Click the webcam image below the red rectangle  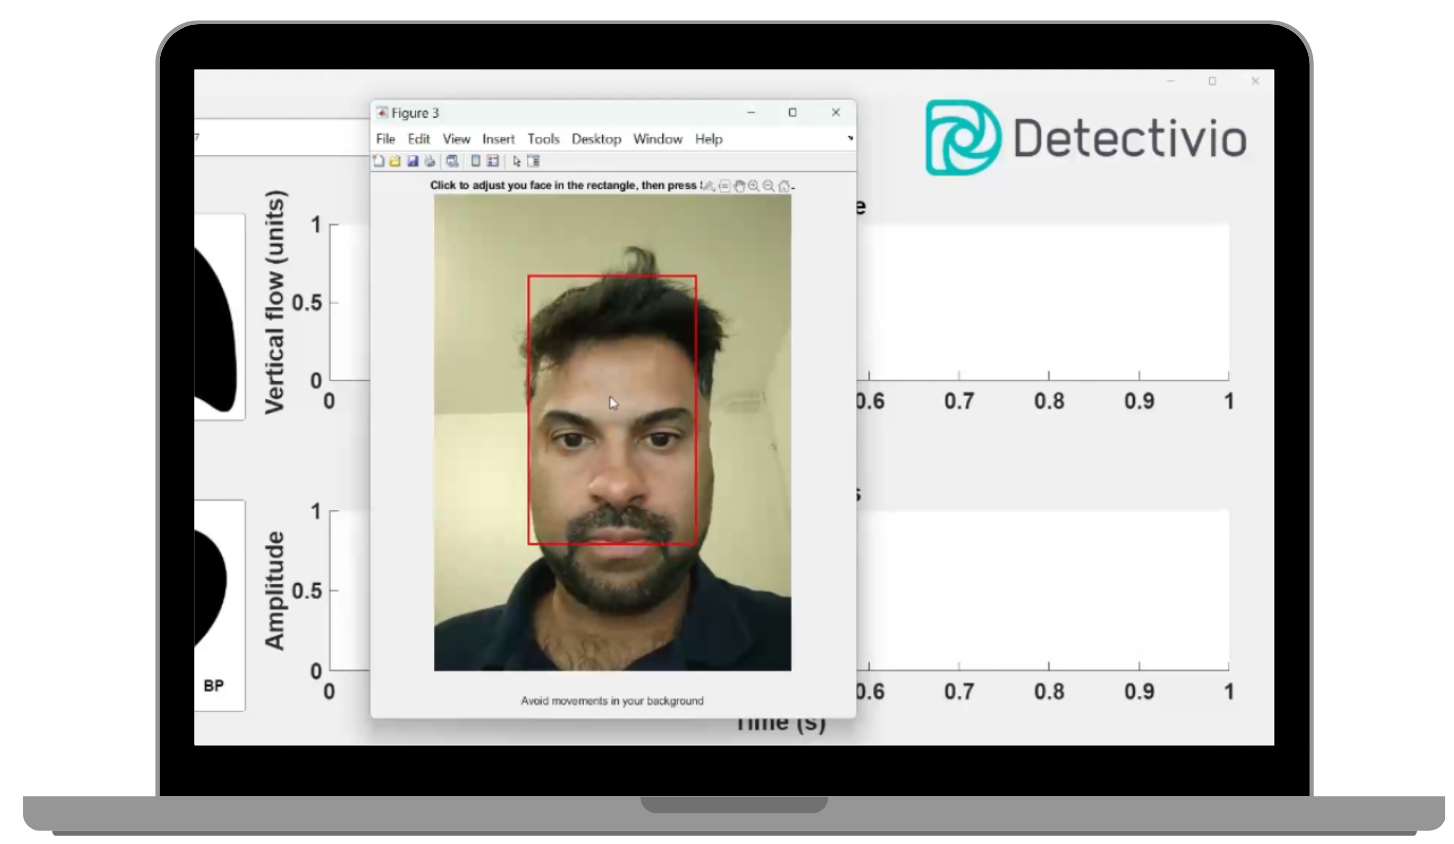tap(612, 607)
